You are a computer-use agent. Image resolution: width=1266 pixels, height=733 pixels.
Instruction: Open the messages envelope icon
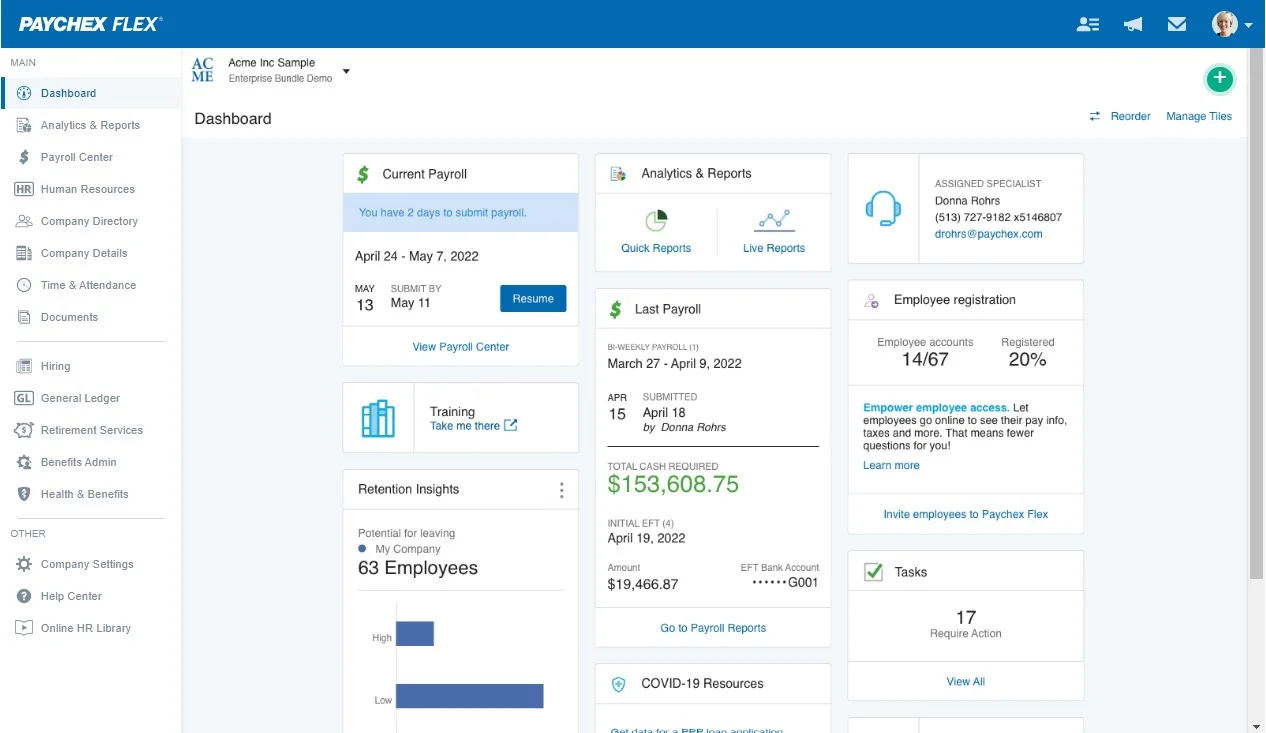pos(1177,23)
